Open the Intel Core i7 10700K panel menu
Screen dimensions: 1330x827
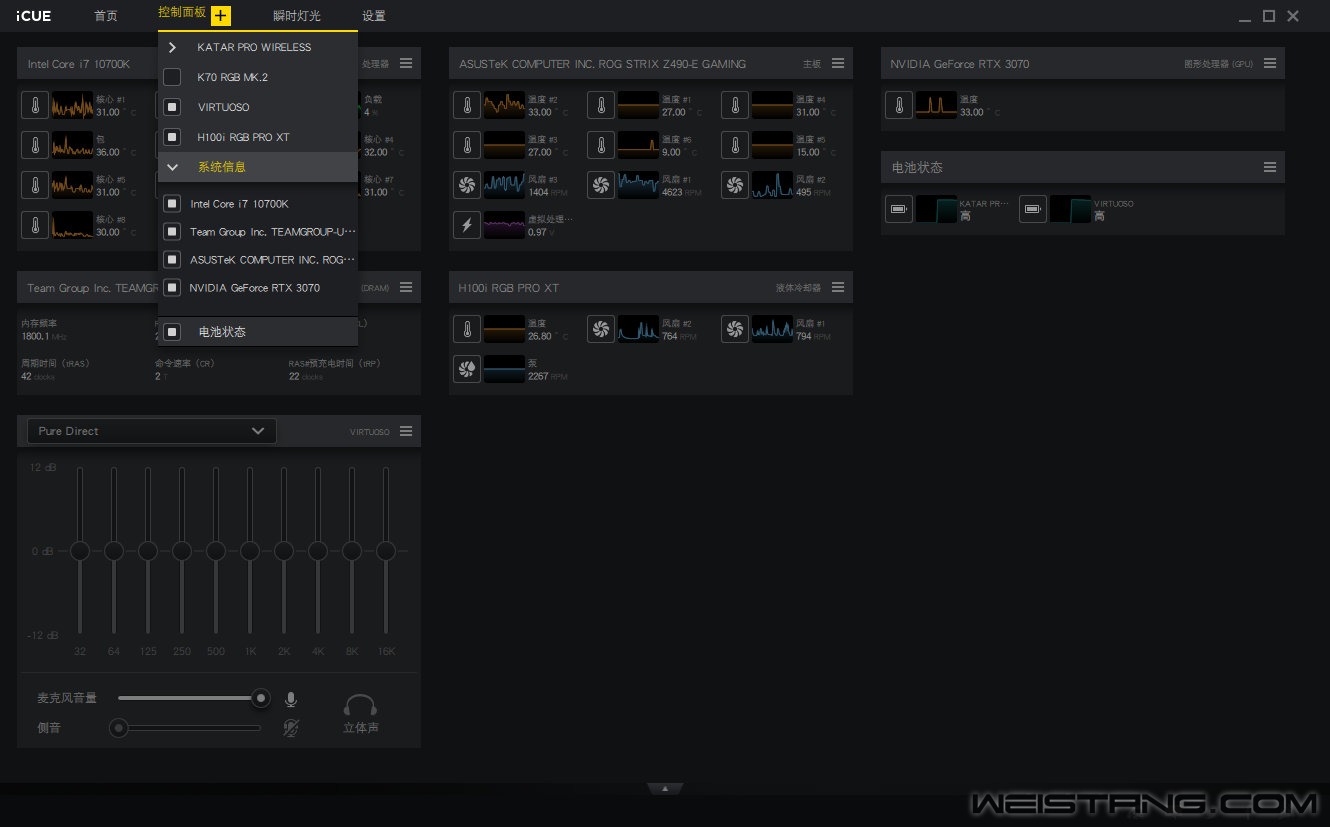click(406, 63)
